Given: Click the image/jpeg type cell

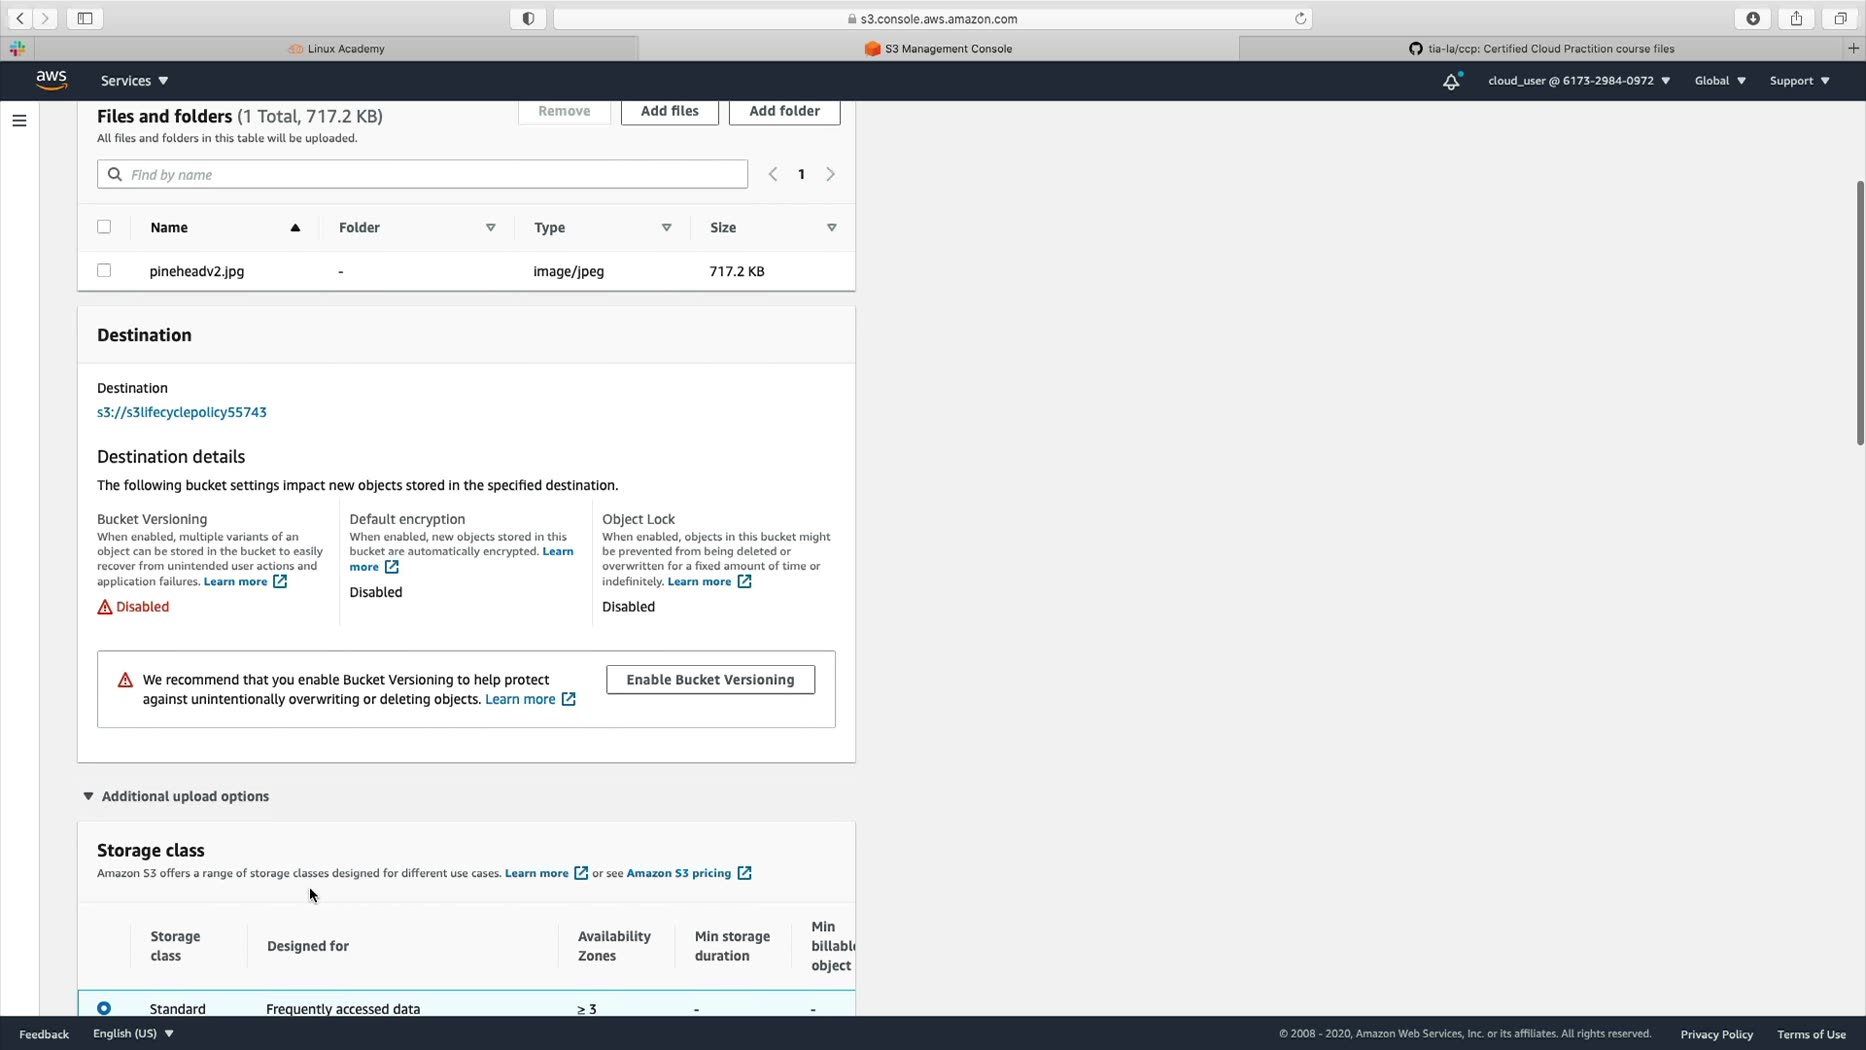Looking at the screenshot, I should (569, 271).
